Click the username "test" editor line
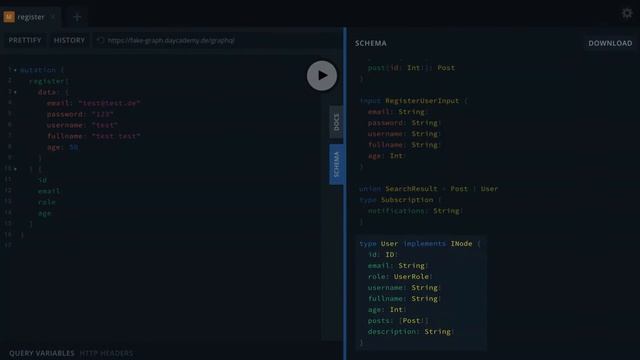Screen dimensions: 640x360 tap(82, 125)
